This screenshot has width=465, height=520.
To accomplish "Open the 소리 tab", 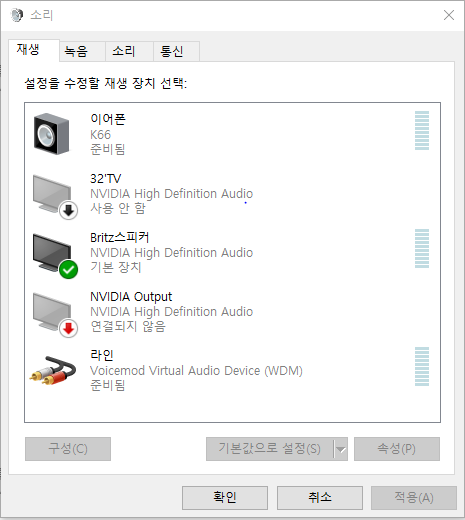I will tap(130, 51).
